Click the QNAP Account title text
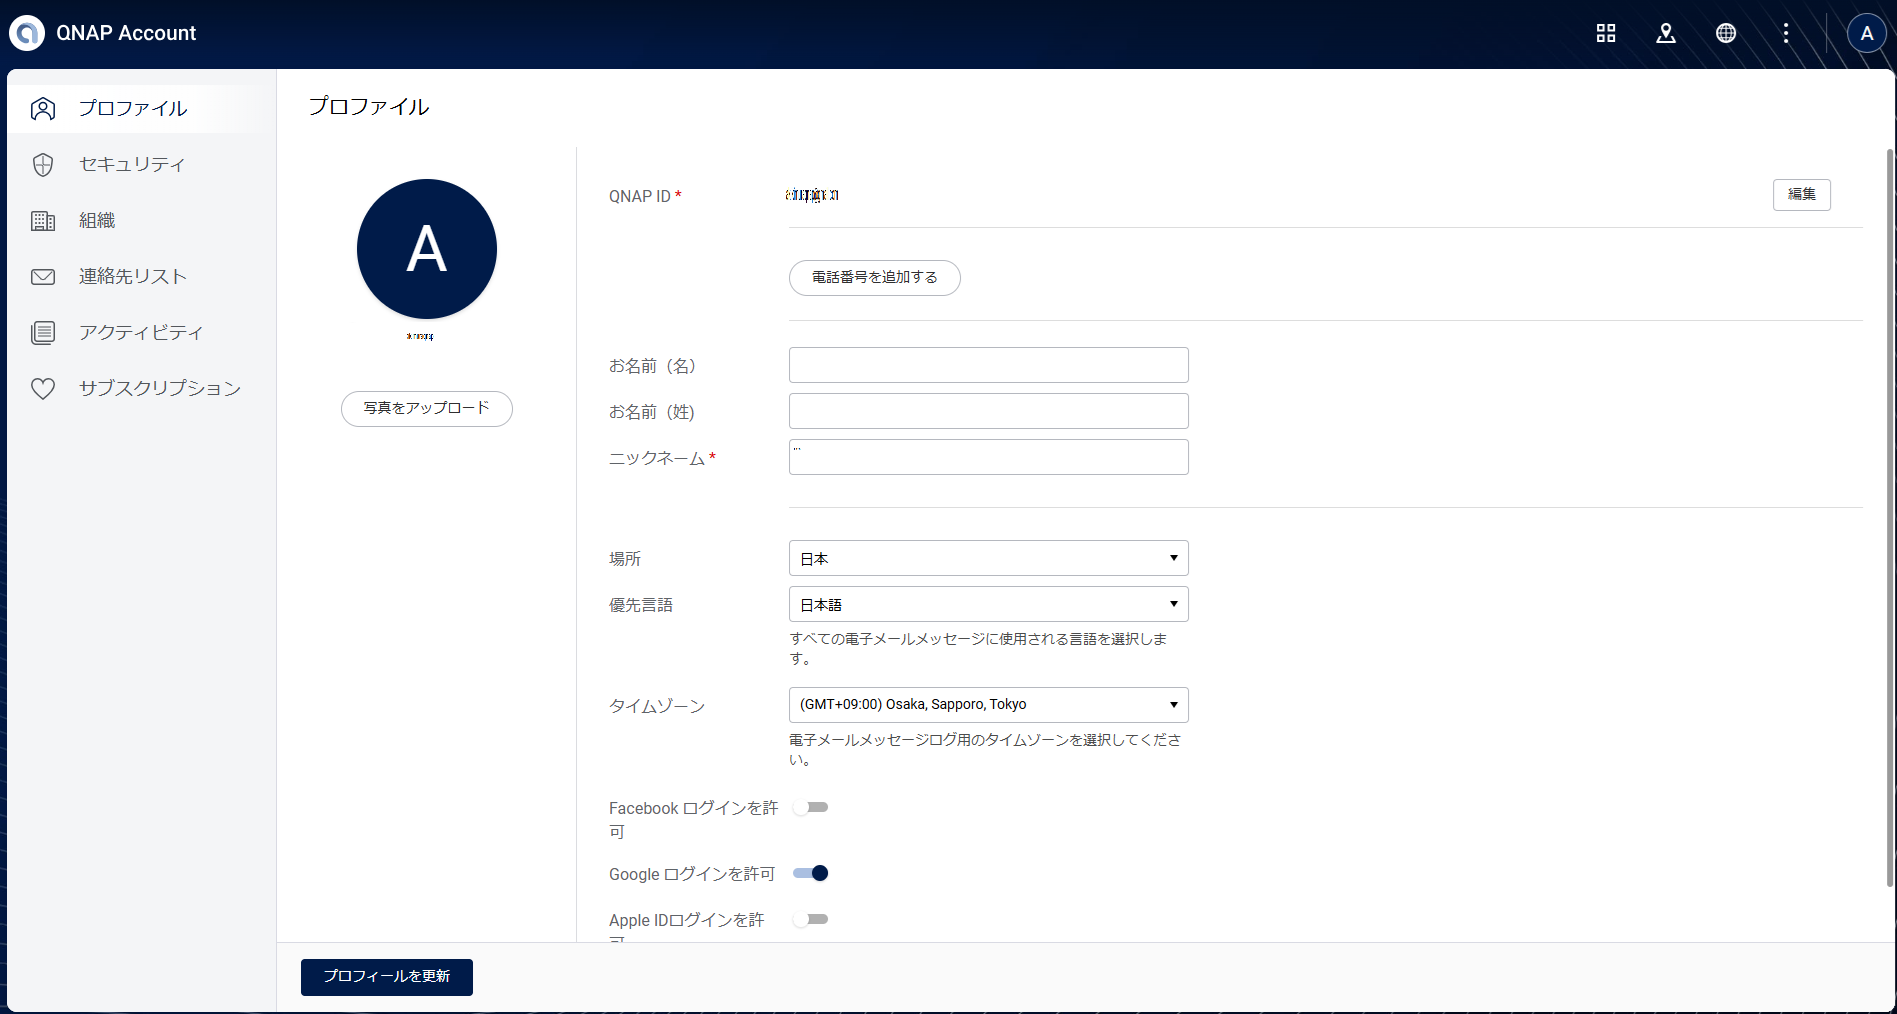 point(126,33)
